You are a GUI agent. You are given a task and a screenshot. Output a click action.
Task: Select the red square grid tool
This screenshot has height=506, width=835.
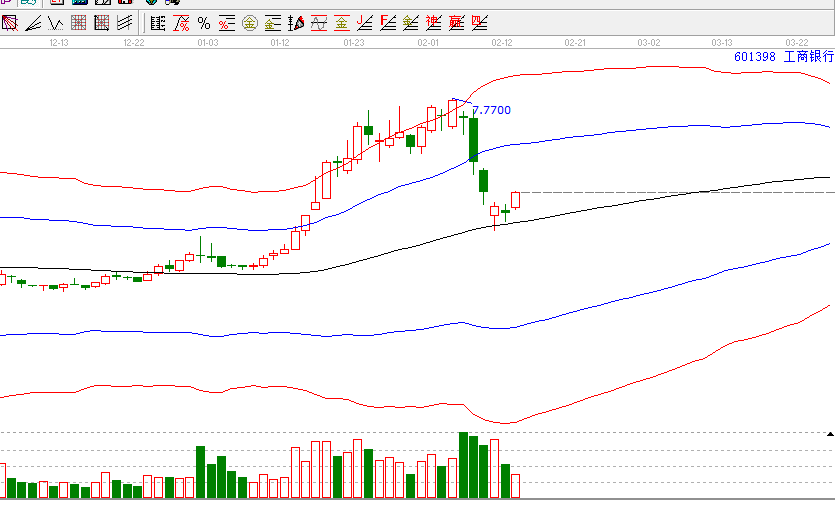[78, 23]
